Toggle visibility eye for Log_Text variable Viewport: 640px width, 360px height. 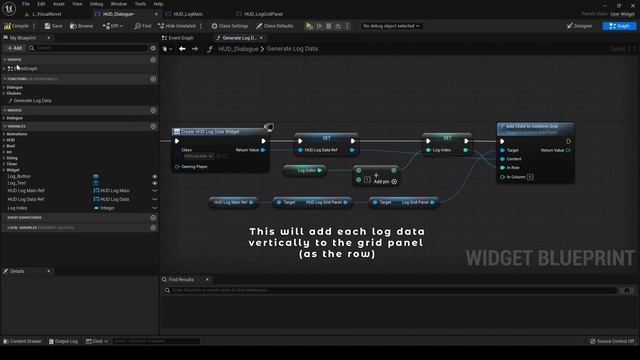155,183
